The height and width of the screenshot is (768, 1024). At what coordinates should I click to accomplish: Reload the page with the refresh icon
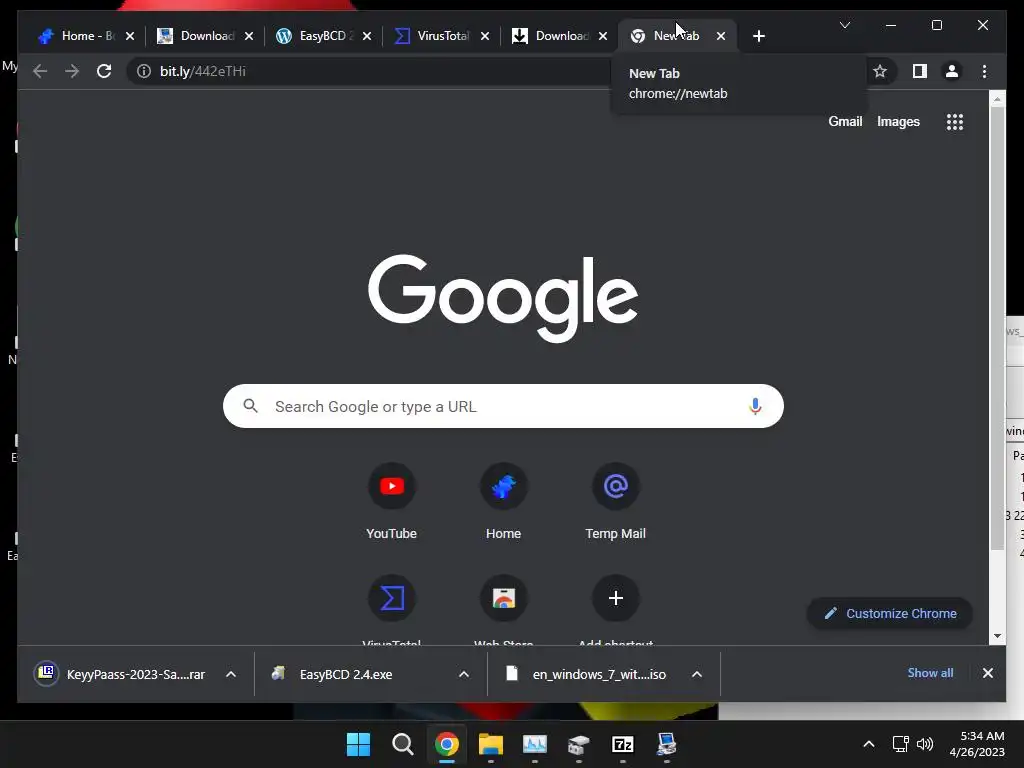pos(104,71)
